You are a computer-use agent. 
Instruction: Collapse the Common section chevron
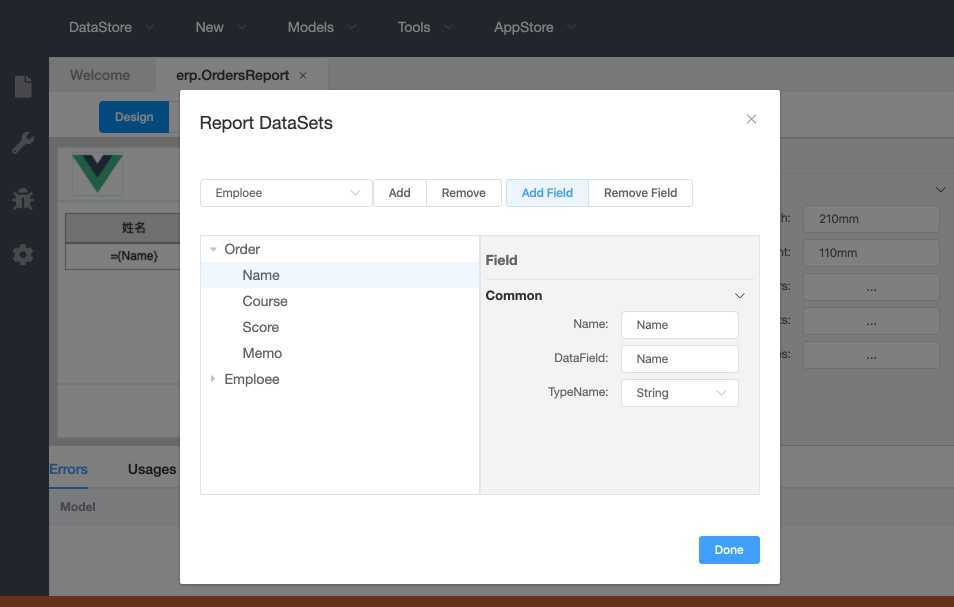740,296
